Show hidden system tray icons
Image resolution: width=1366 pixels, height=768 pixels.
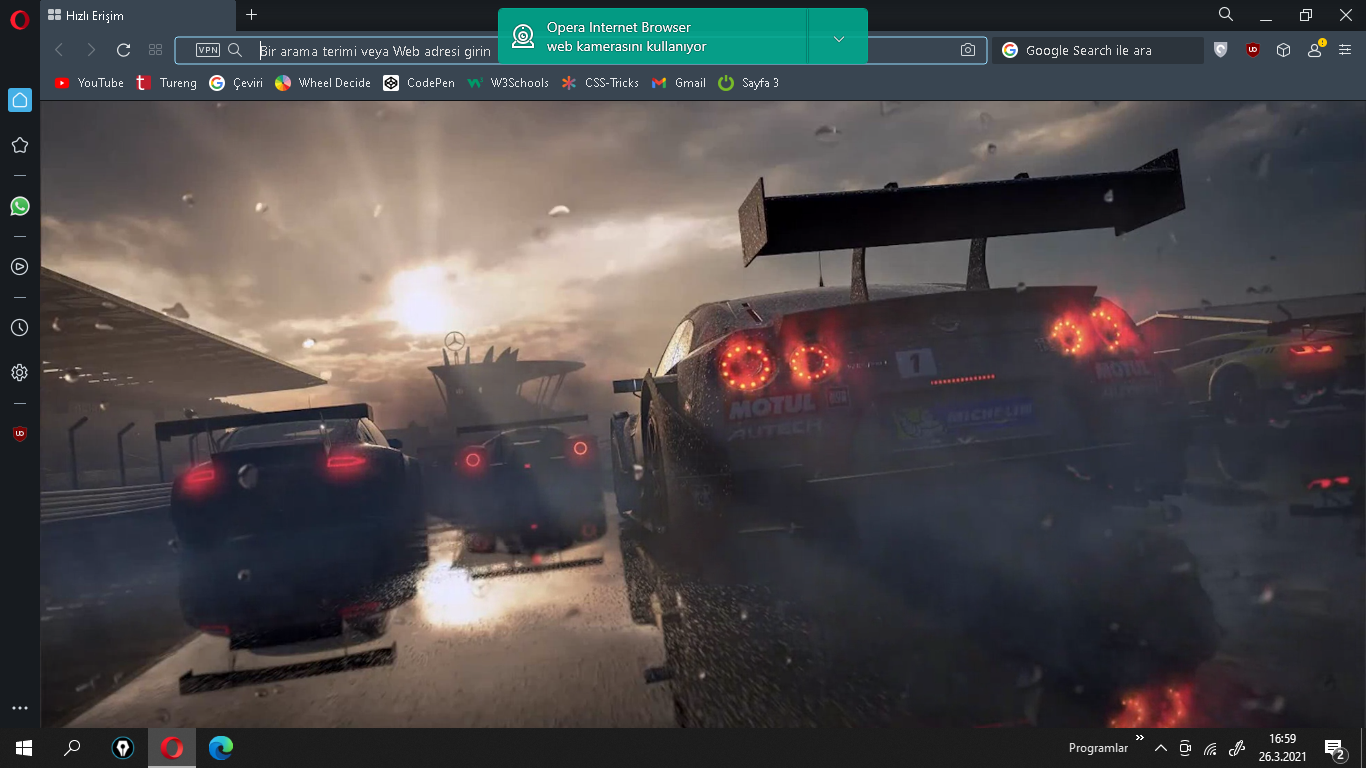click(1161, 748)
